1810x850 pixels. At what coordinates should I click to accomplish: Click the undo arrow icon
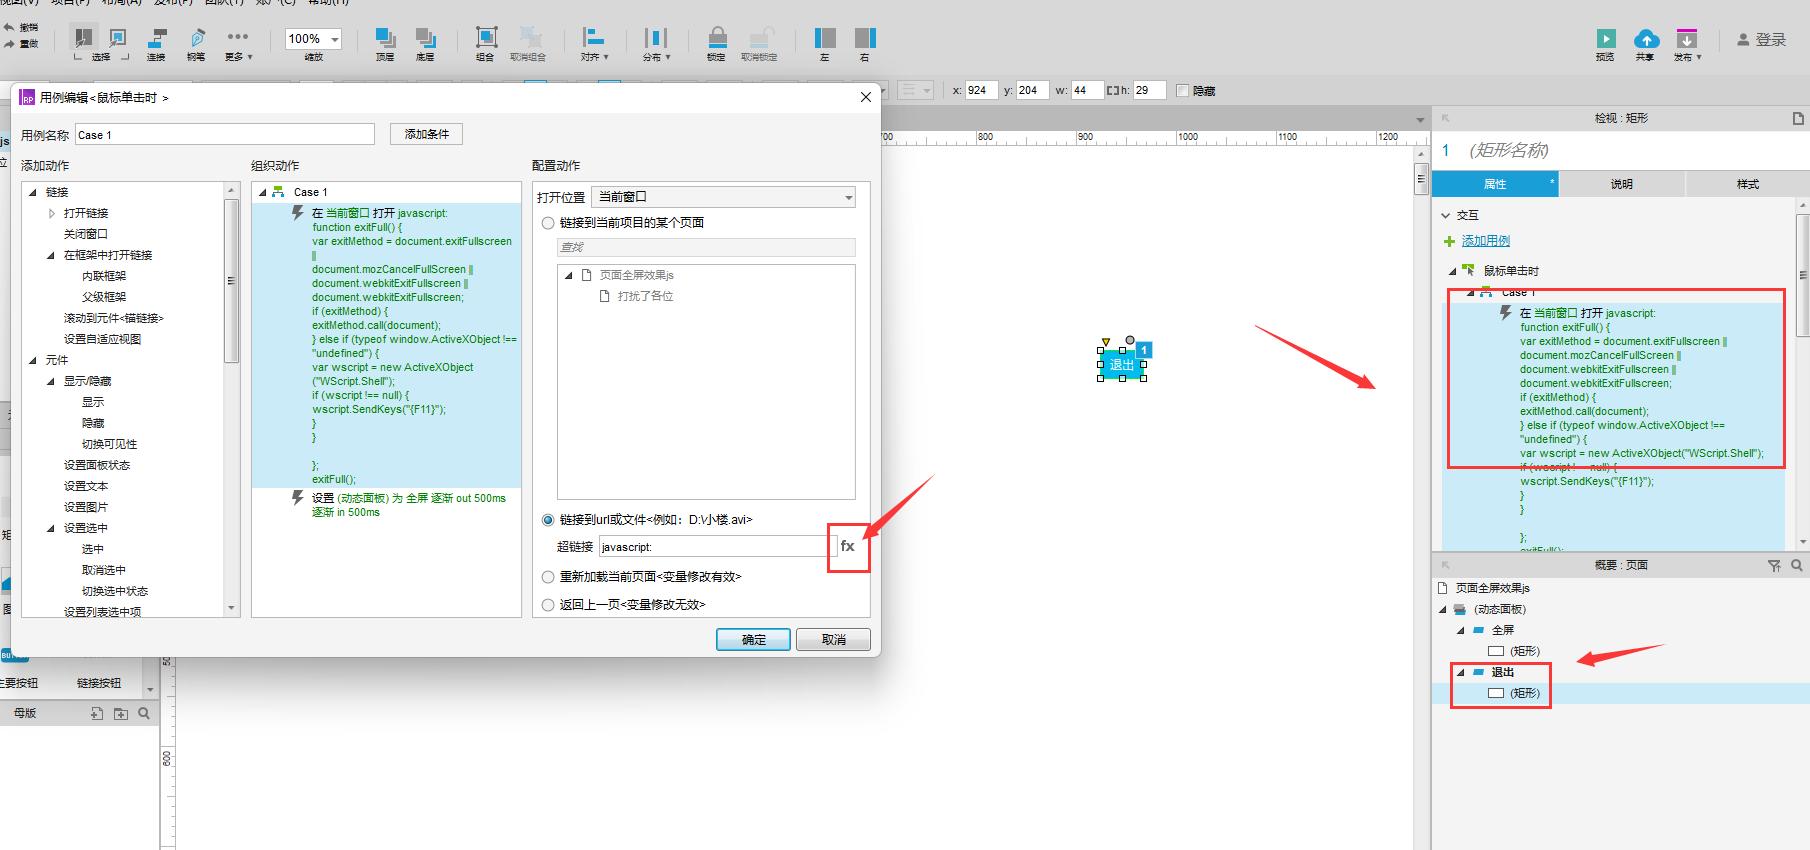9,27
